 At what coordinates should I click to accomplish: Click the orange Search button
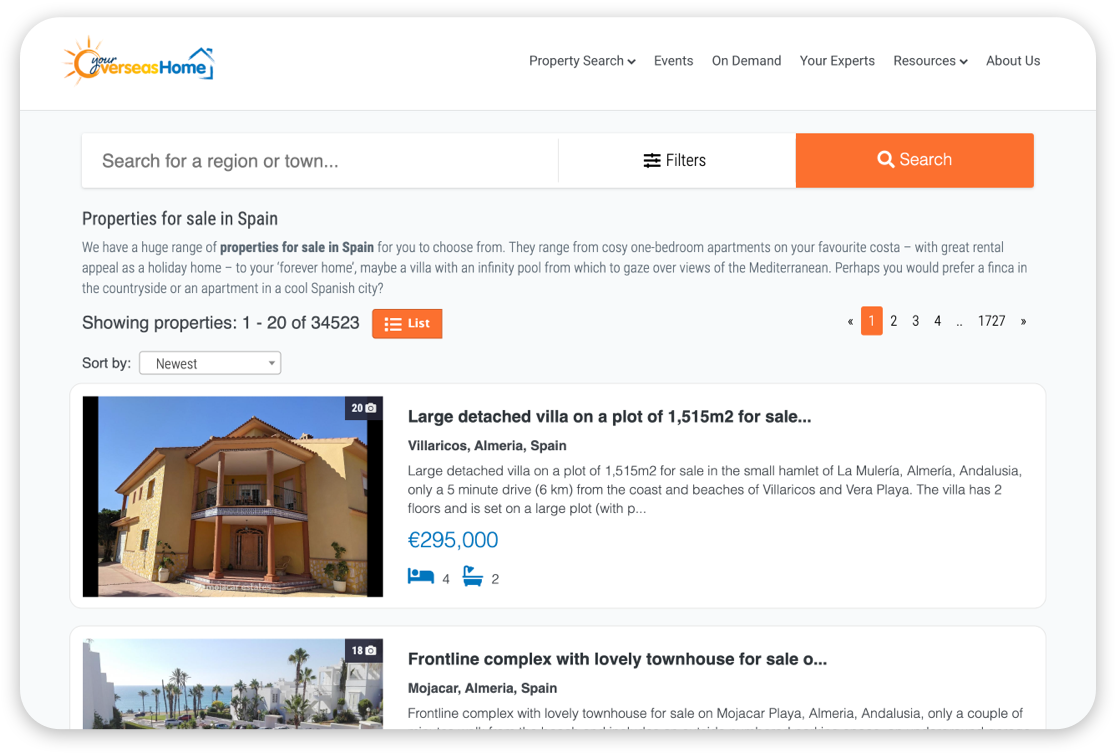coord(915,160)
